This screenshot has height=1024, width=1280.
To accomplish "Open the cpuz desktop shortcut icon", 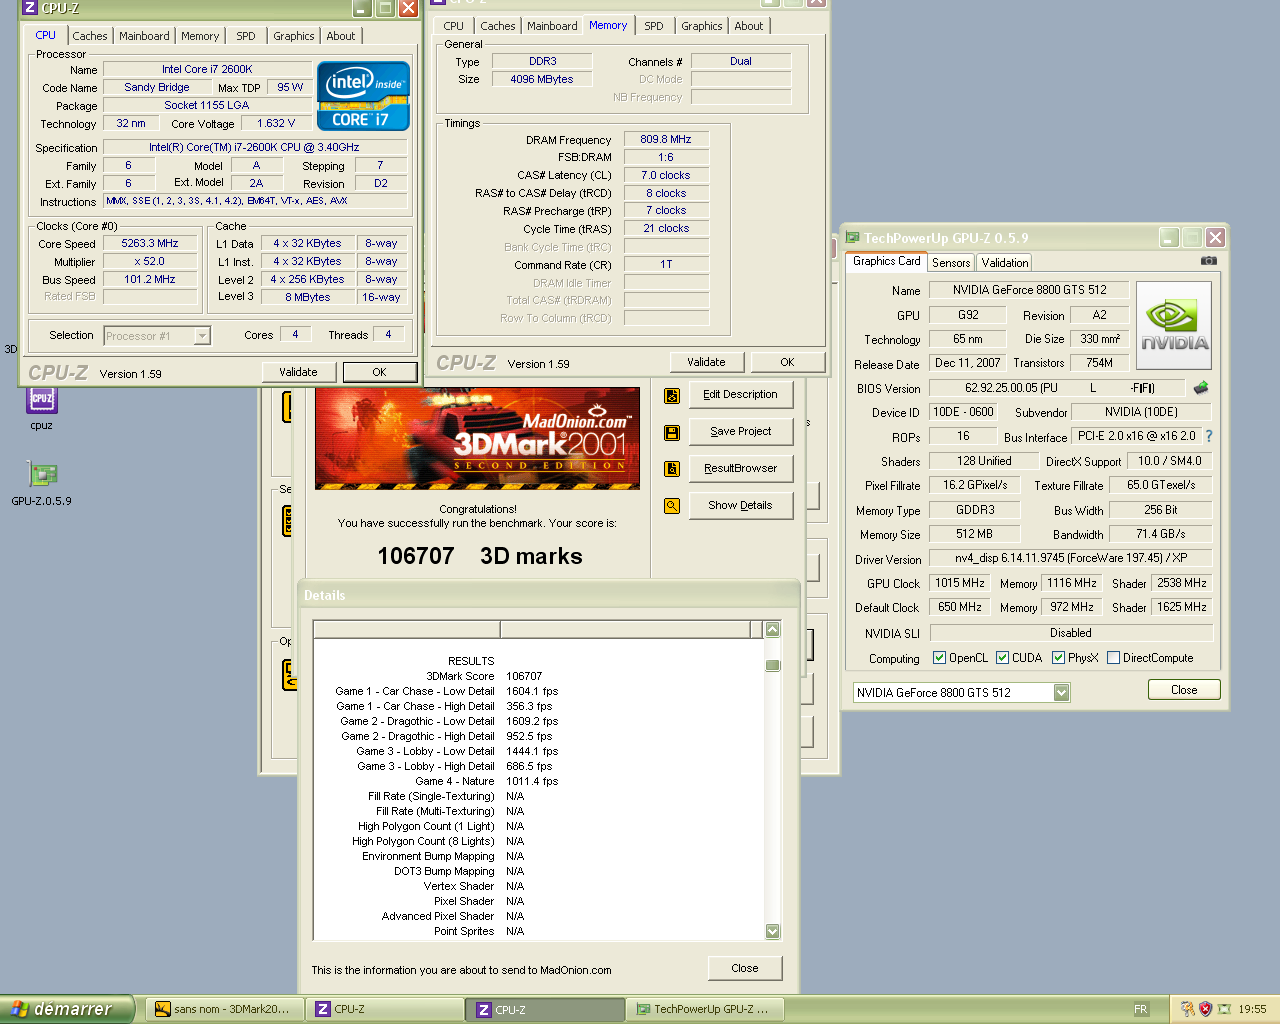I will pyautogui.click(x=41, y=399).
